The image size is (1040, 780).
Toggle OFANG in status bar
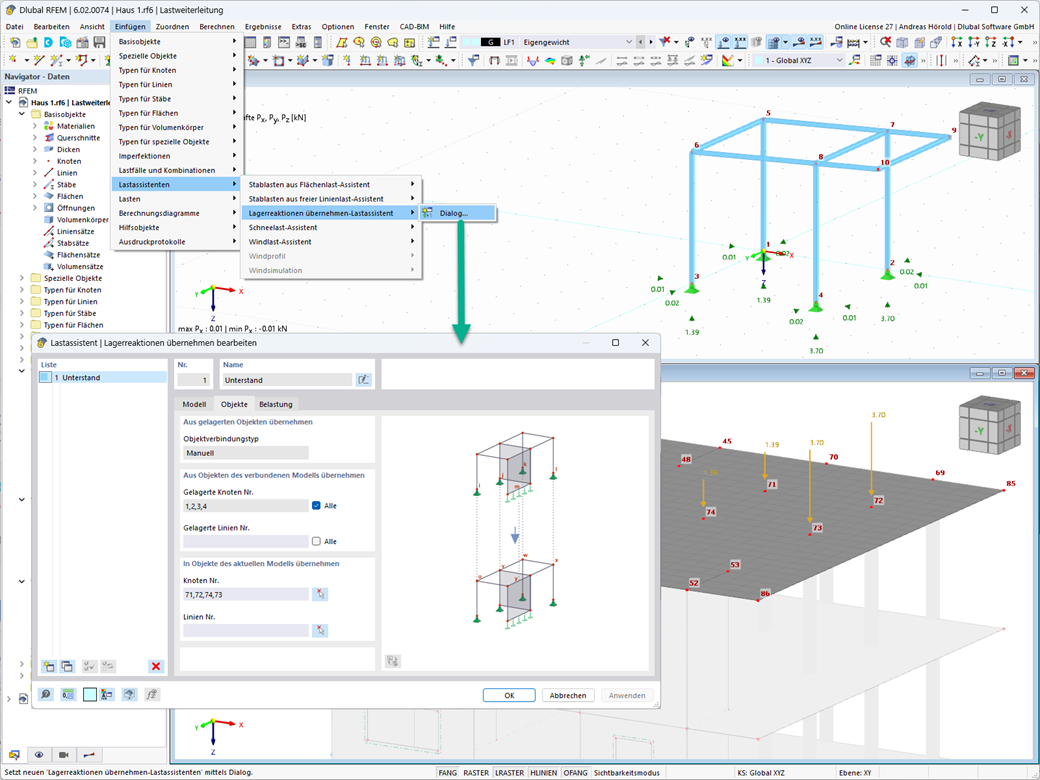coord(575,773)
